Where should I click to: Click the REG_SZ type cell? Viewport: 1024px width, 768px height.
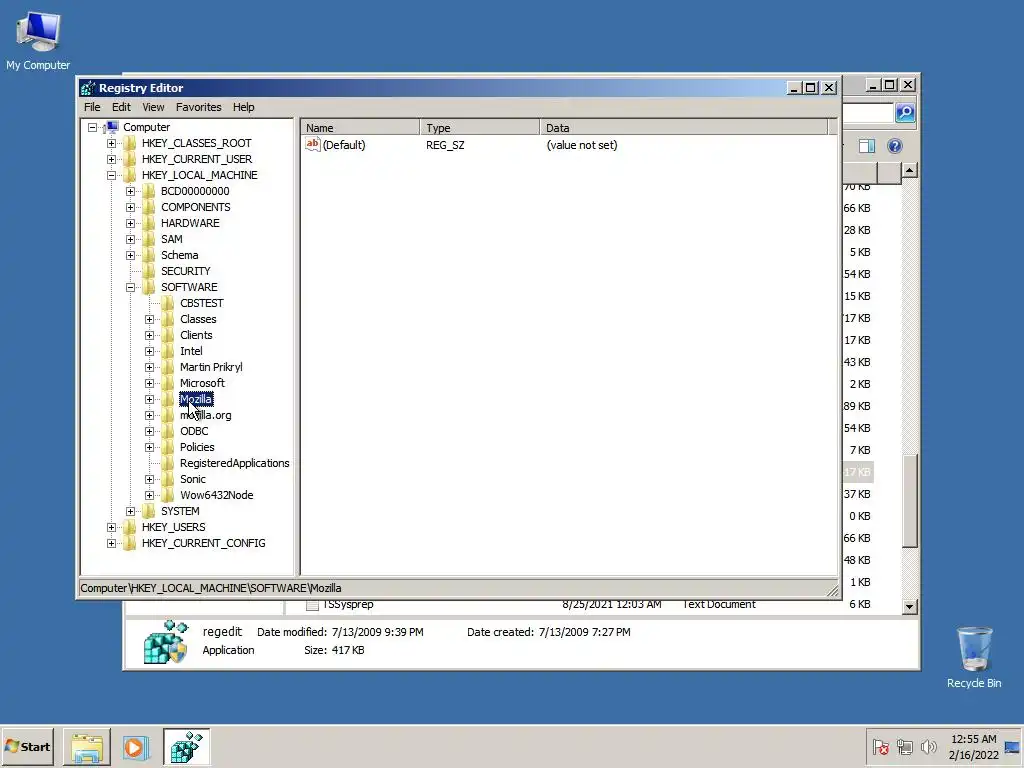click(445, 145)
